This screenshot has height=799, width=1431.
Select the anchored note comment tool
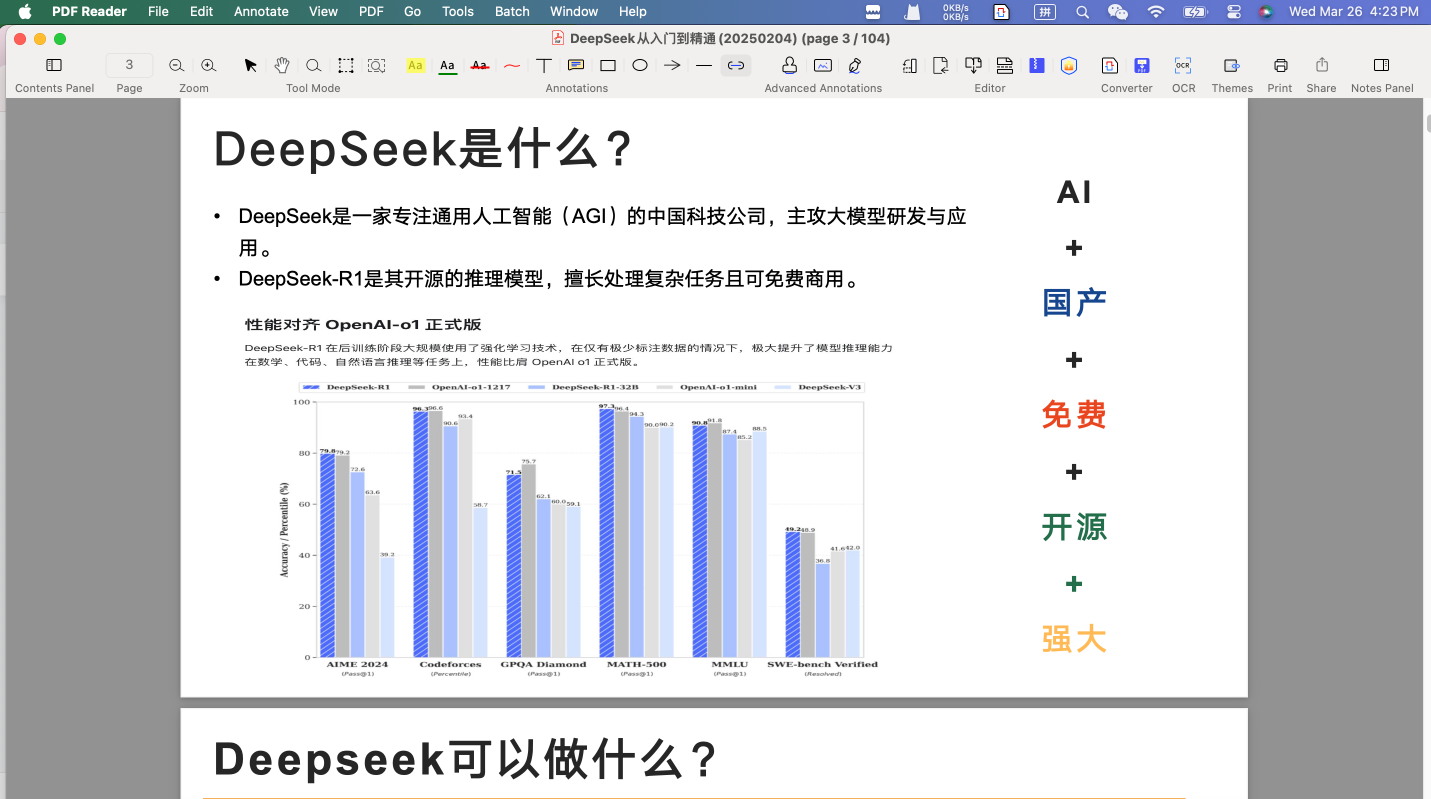click(576, 65)
